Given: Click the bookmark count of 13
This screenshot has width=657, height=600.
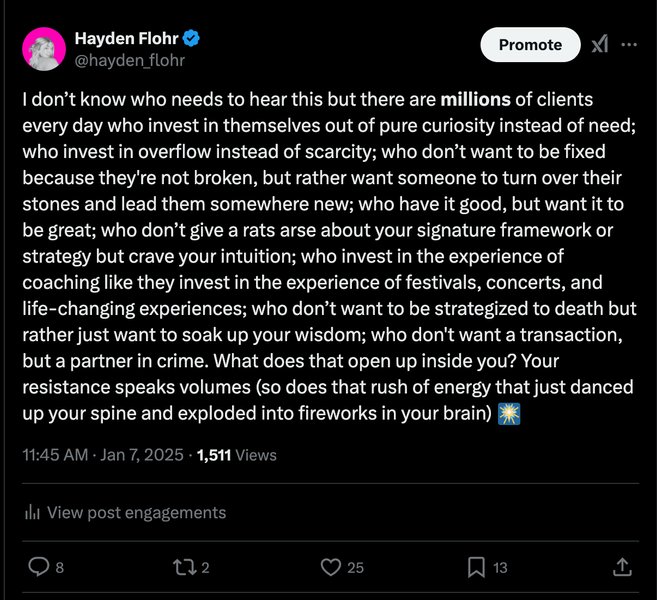Looking at the screenshot, I should [500, 567].
